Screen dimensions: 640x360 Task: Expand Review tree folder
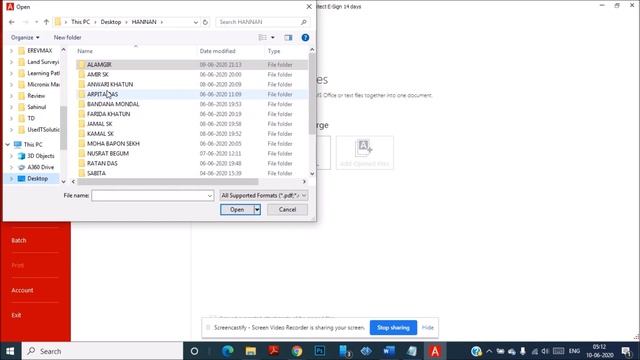coord(11,96)
